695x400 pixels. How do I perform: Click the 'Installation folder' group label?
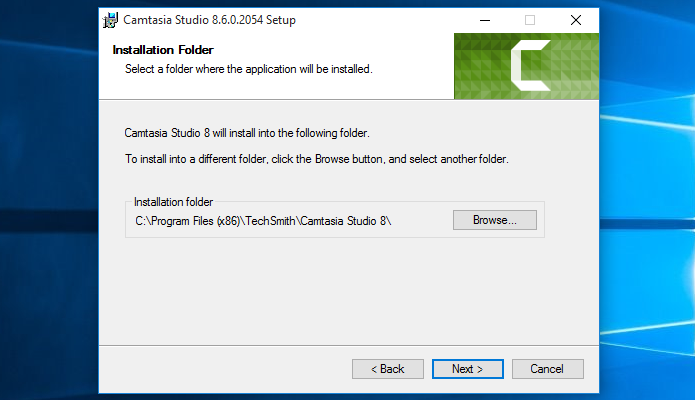173,202
